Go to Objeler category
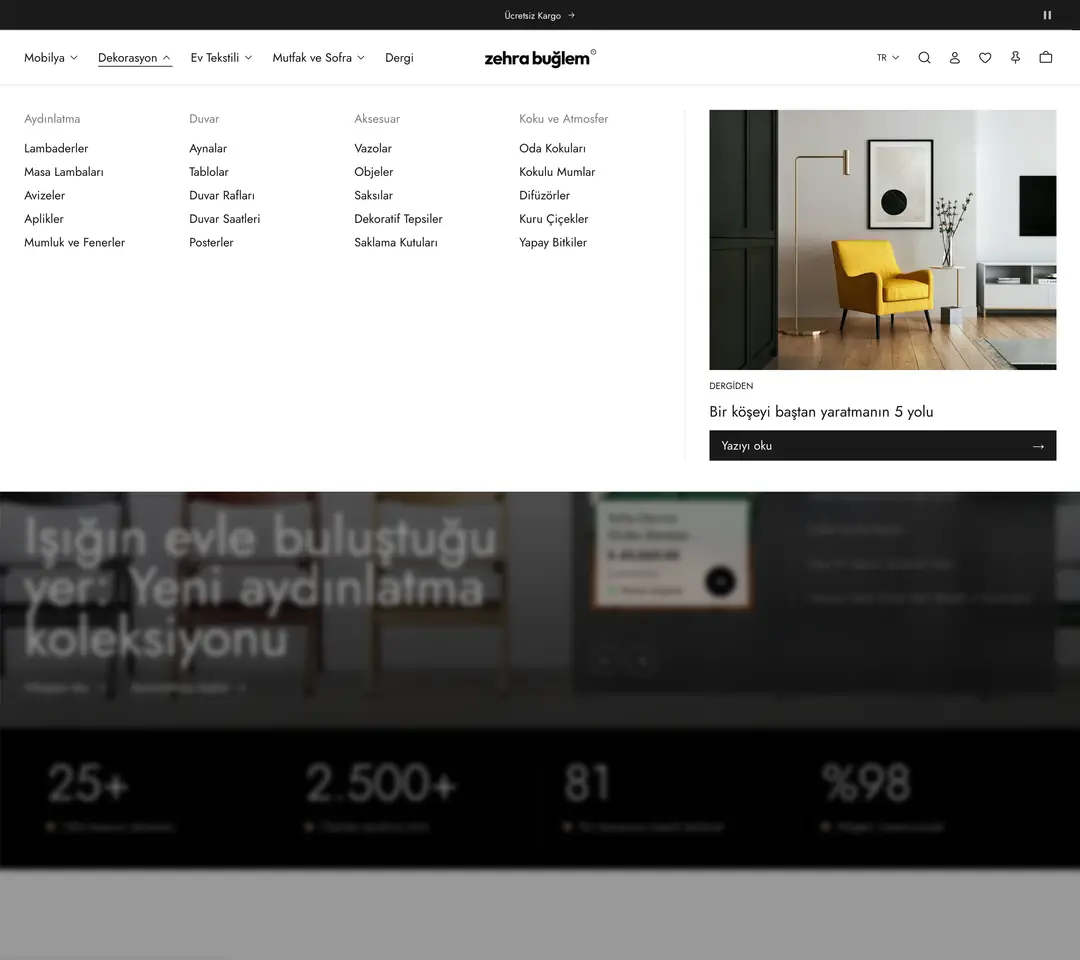1080x960 pixels. 374,172
